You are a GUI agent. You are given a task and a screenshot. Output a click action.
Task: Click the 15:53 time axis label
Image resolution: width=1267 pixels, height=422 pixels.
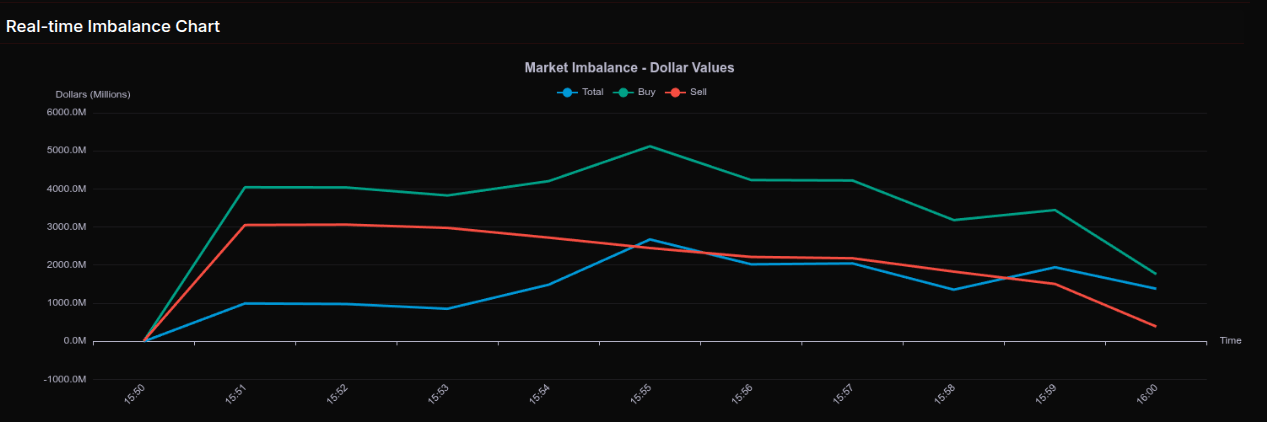[x=438, y=395]
